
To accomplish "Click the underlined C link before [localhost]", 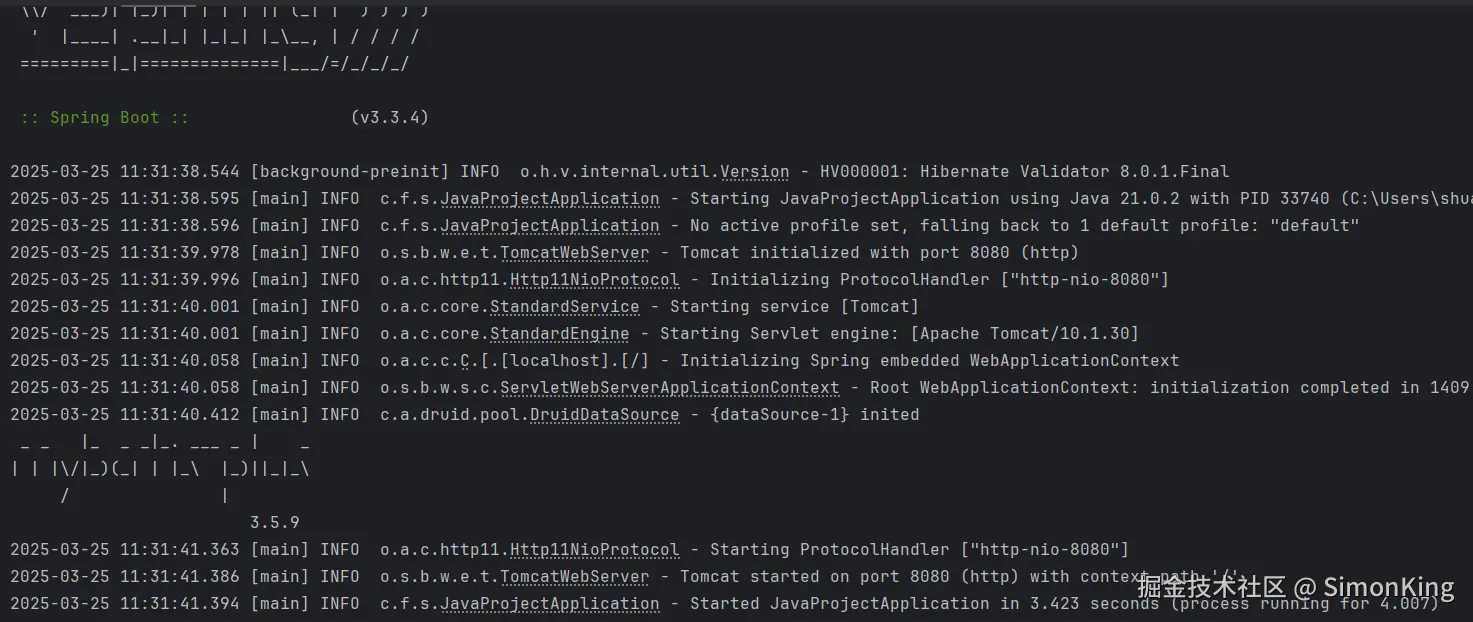I will pyautogui.click(x=465, y=361).
